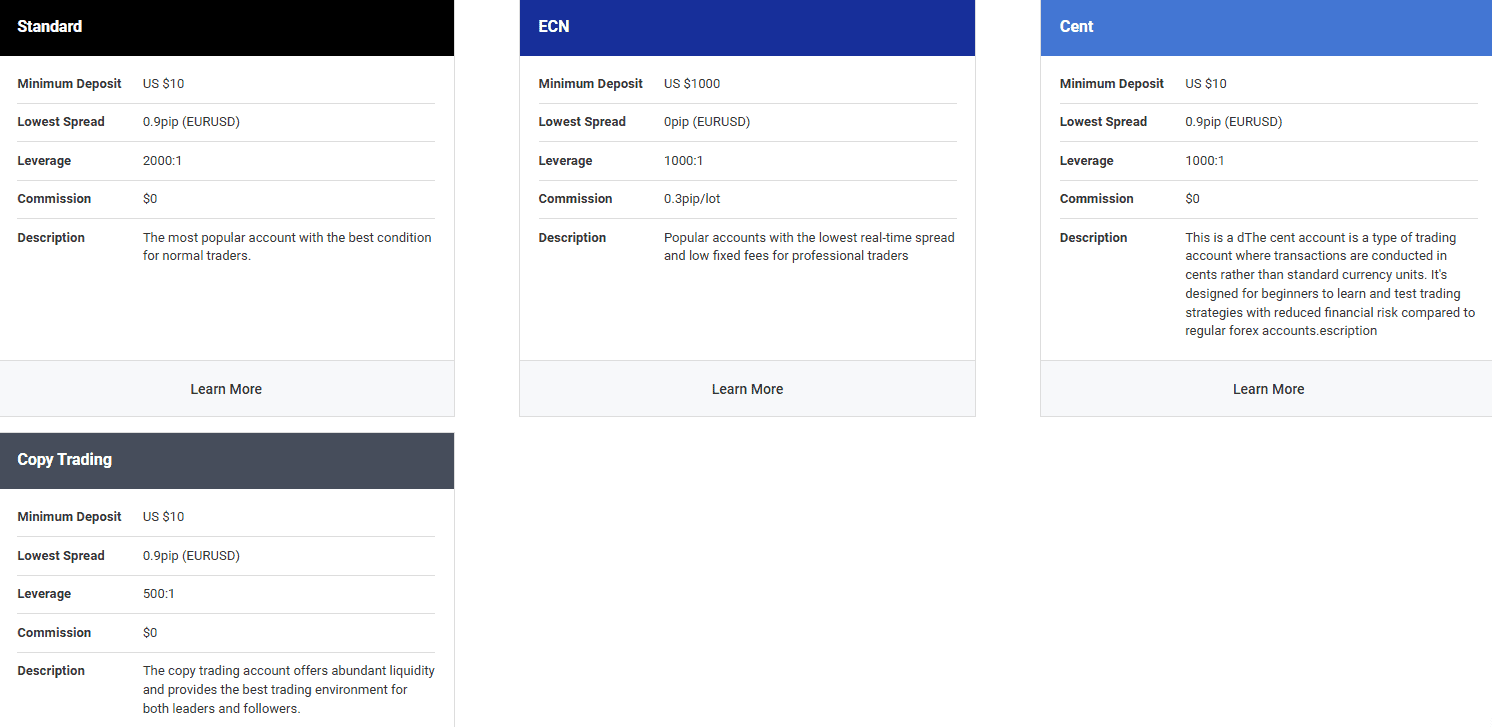The width and height of the screenshot is (1492, 727).
Task: Select the Cent account header
Action: point(1076,26)
